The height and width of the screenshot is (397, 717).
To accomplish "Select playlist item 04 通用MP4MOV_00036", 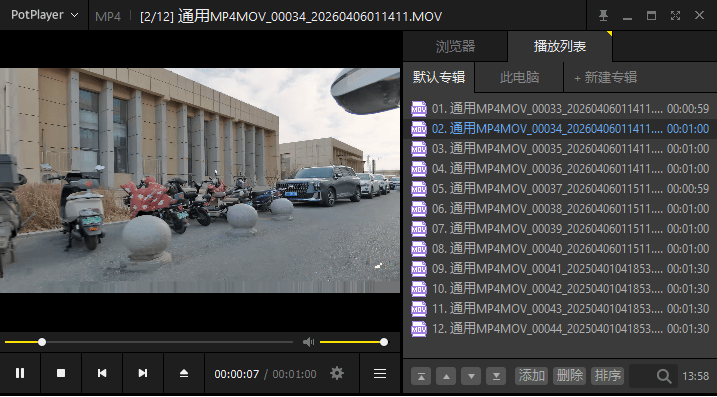I will pos(560,169).
